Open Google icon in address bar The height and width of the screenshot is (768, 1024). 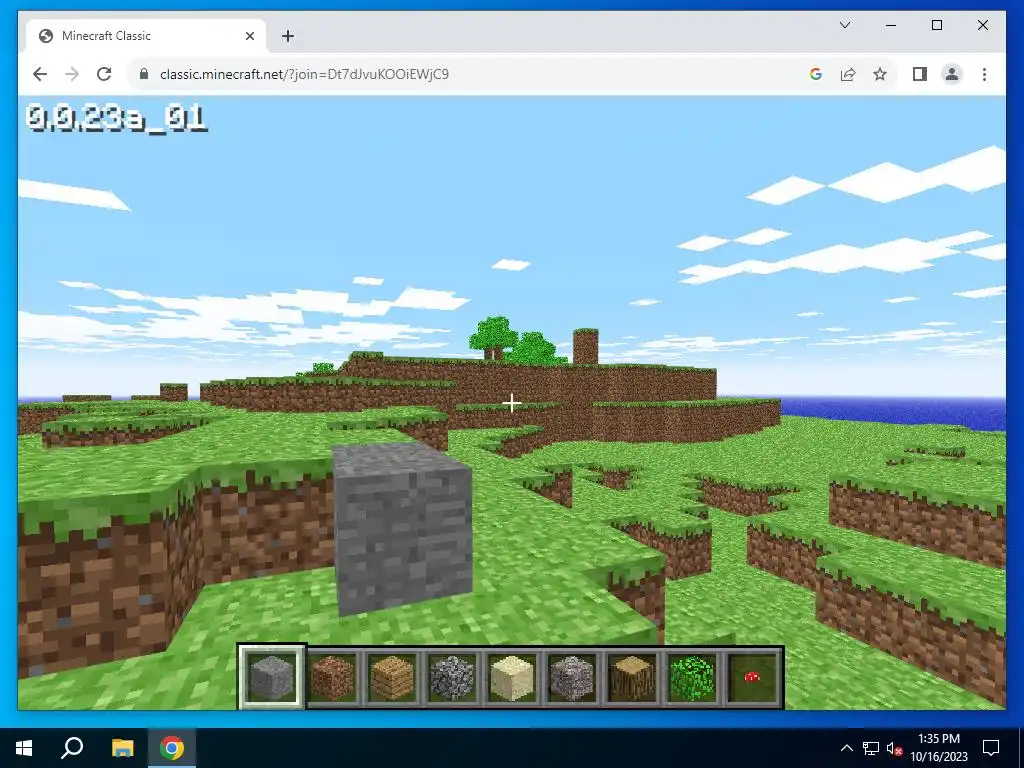pyautogui.click(x=816, y=74)
